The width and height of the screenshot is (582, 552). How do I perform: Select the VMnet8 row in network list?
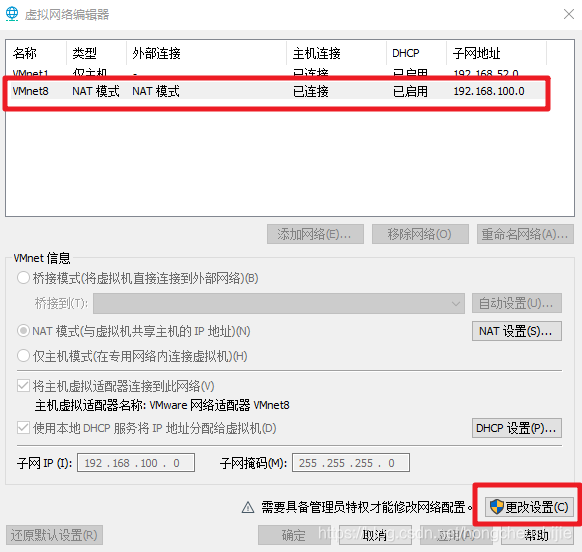click(x=277, y=91)
